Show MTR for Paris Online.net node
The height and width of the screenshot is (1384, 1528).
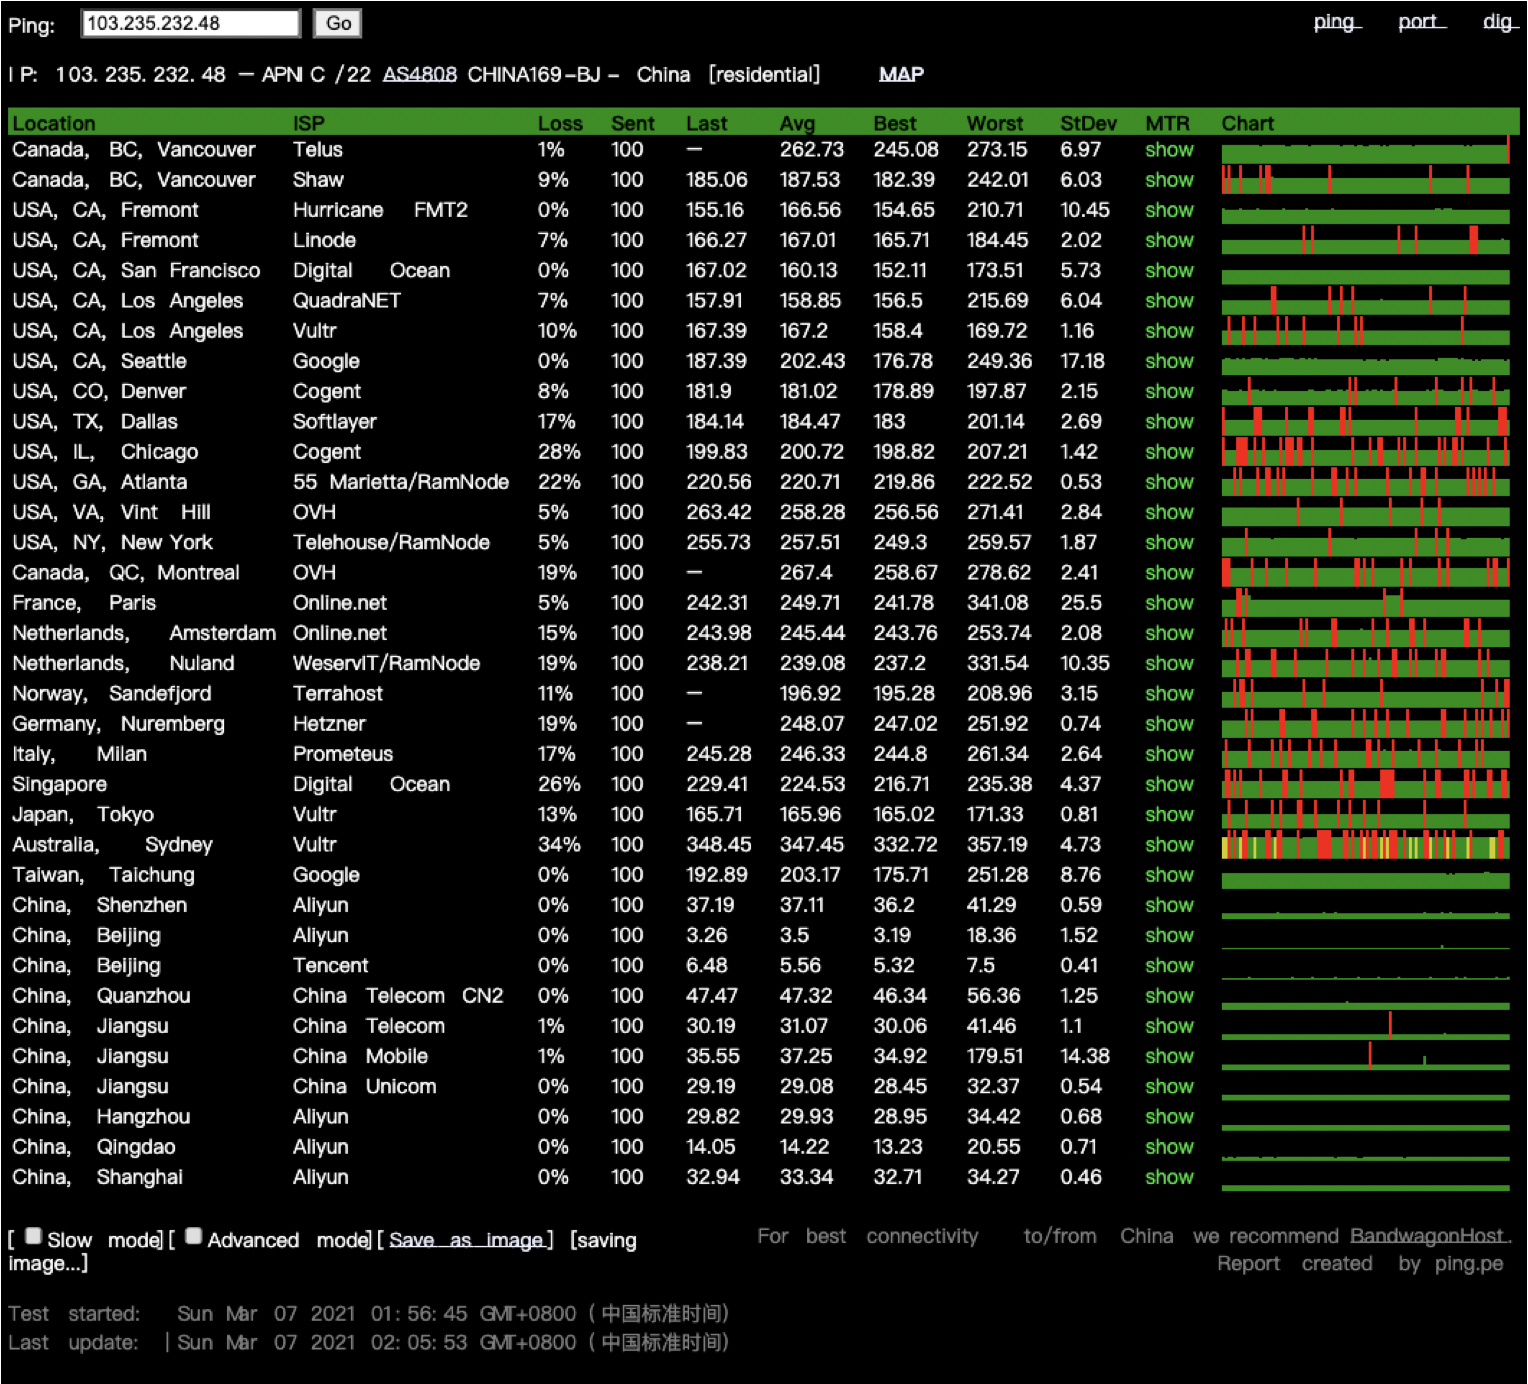(x=1168, y=602)
